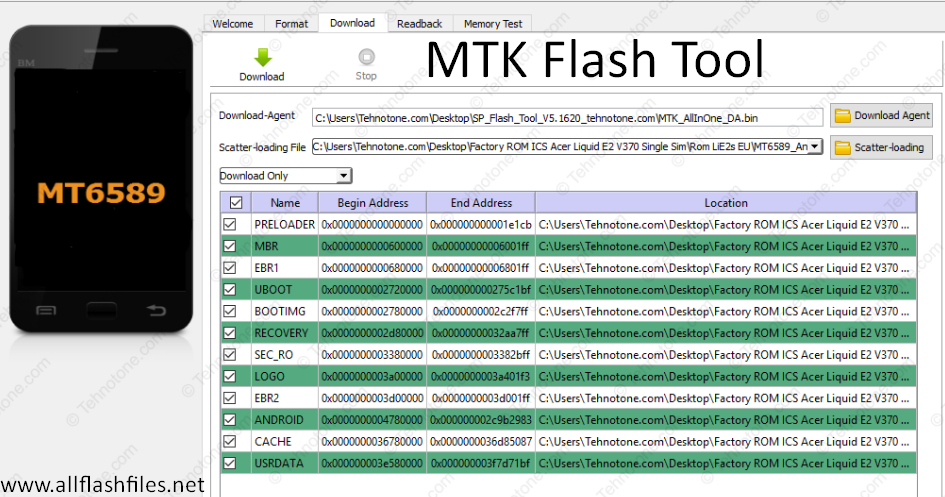Select the BOOTIMG name cell
The width and height of the screenshot is (945, 497).
click(284, 311)
